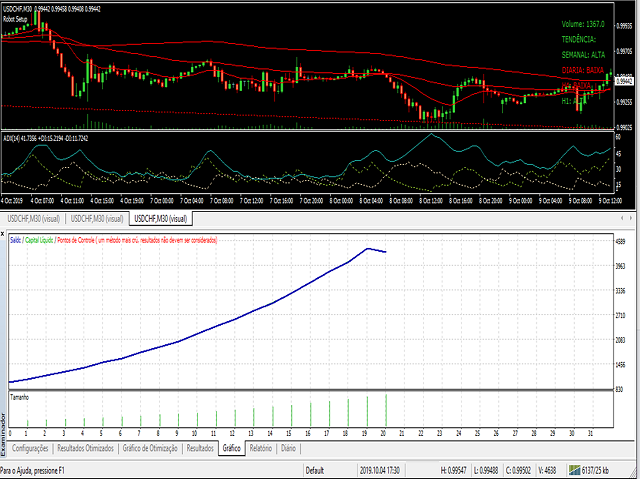The width and height of the screenshot is (640, 480).
Task: Click the 4589 balance axis value
Action: pyautogui.click(x=620, y=241)
